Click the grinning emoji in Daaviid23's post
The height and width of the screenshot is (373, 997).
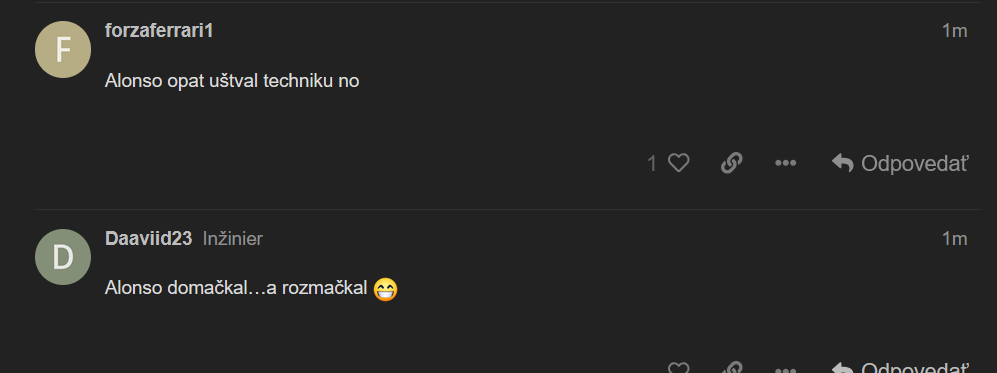coord(385,289)
